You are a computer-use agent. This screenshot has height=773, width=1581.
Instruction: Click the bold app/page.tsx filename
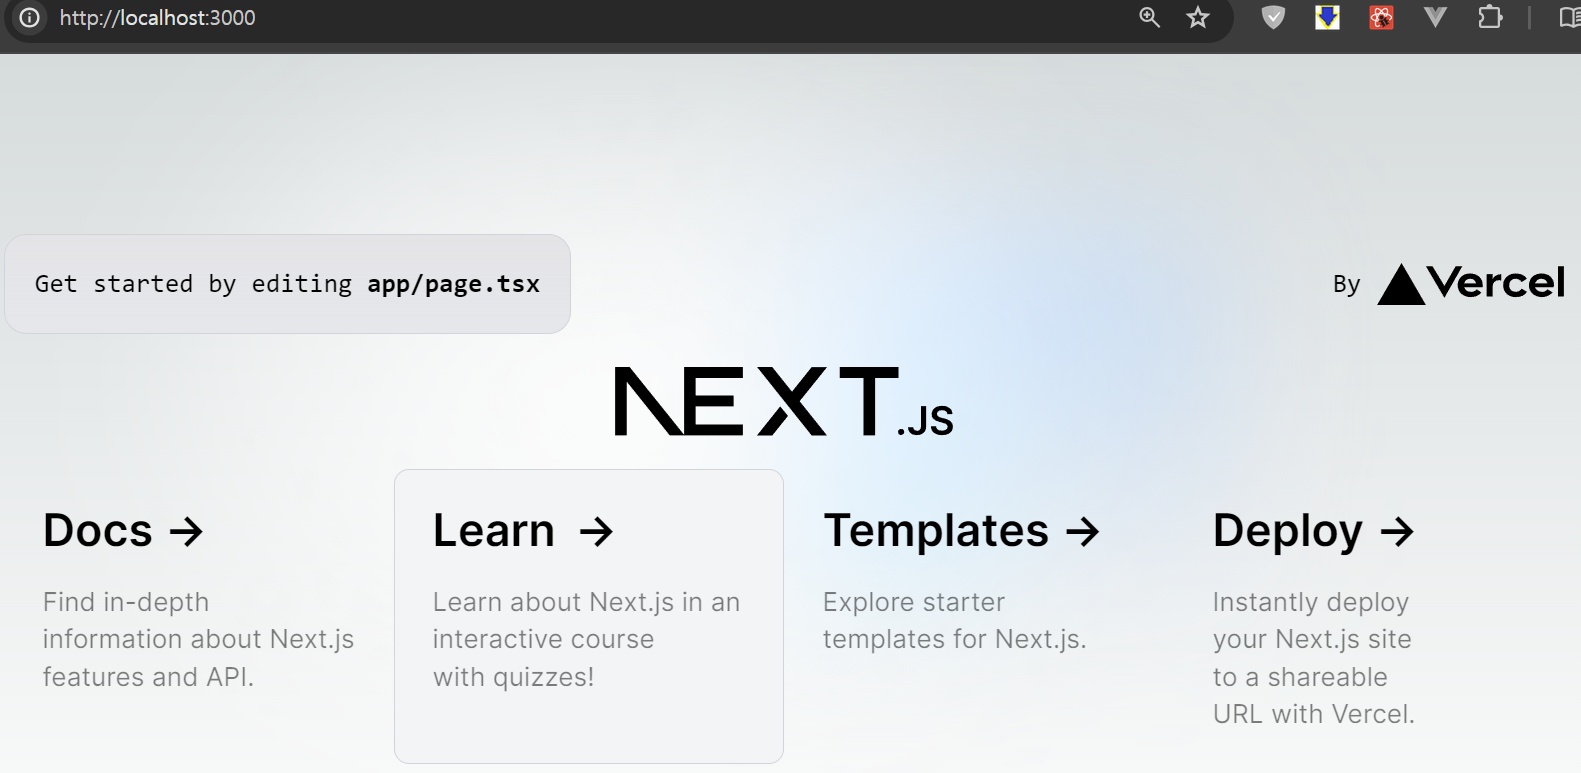[453, 284]
